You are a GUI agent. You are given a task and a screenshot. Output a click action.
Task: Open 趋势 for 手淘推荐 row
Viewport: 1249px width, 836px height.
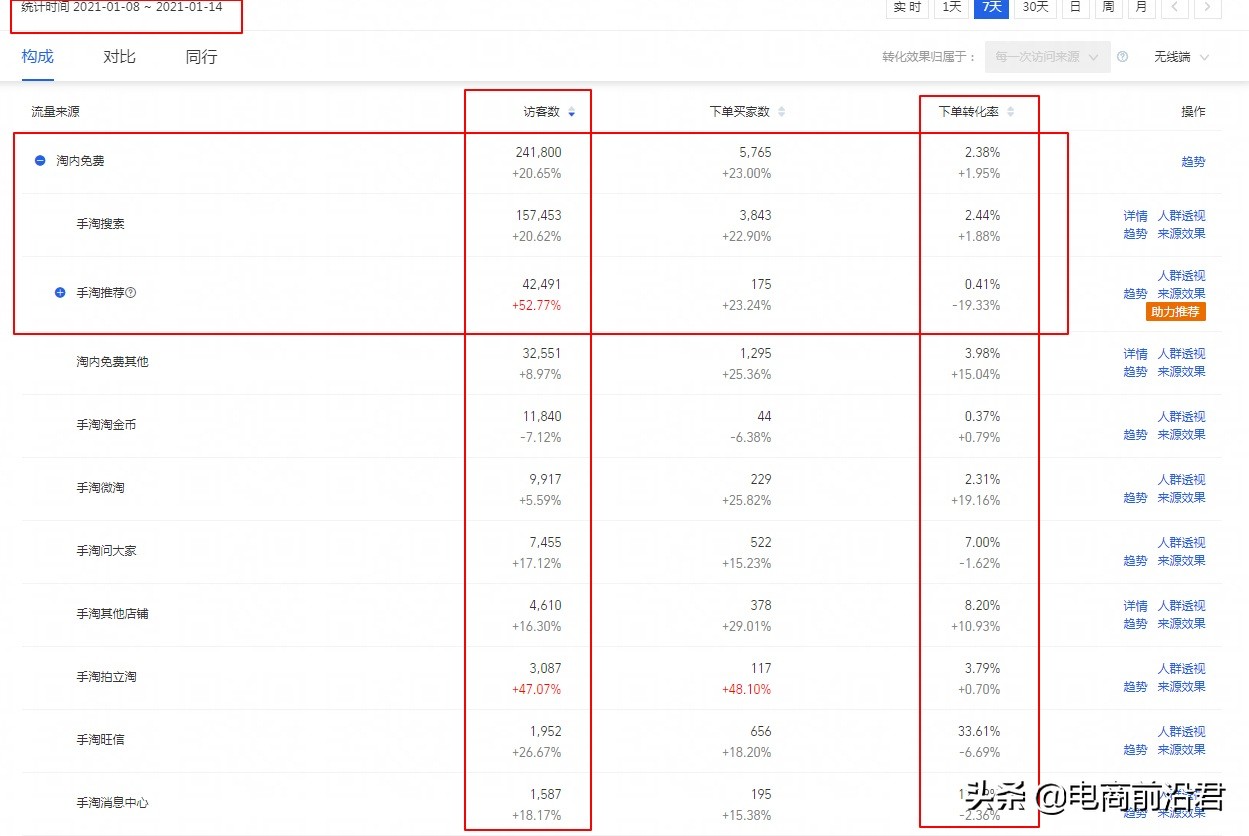(1135, 293)
